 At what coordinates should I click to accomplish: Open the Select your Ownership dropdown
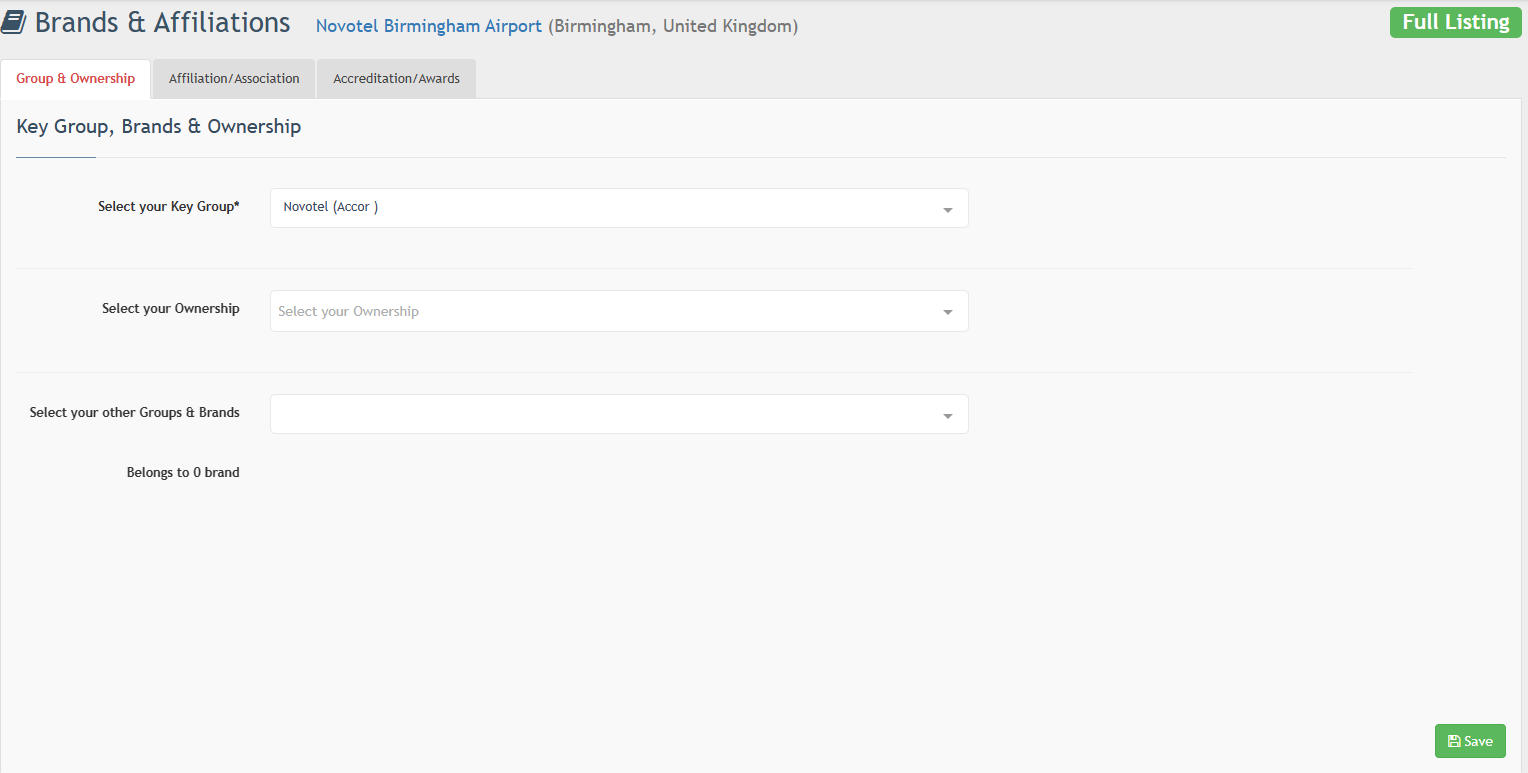tap(619, 311)
